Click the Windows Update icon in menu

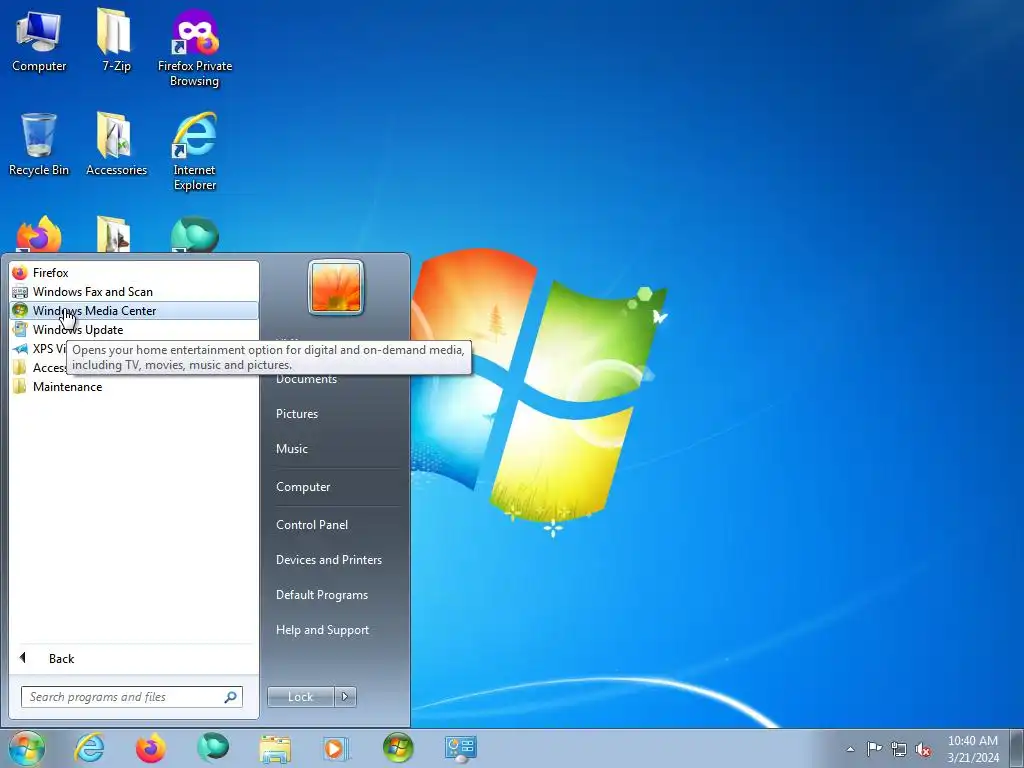[20, 330]
